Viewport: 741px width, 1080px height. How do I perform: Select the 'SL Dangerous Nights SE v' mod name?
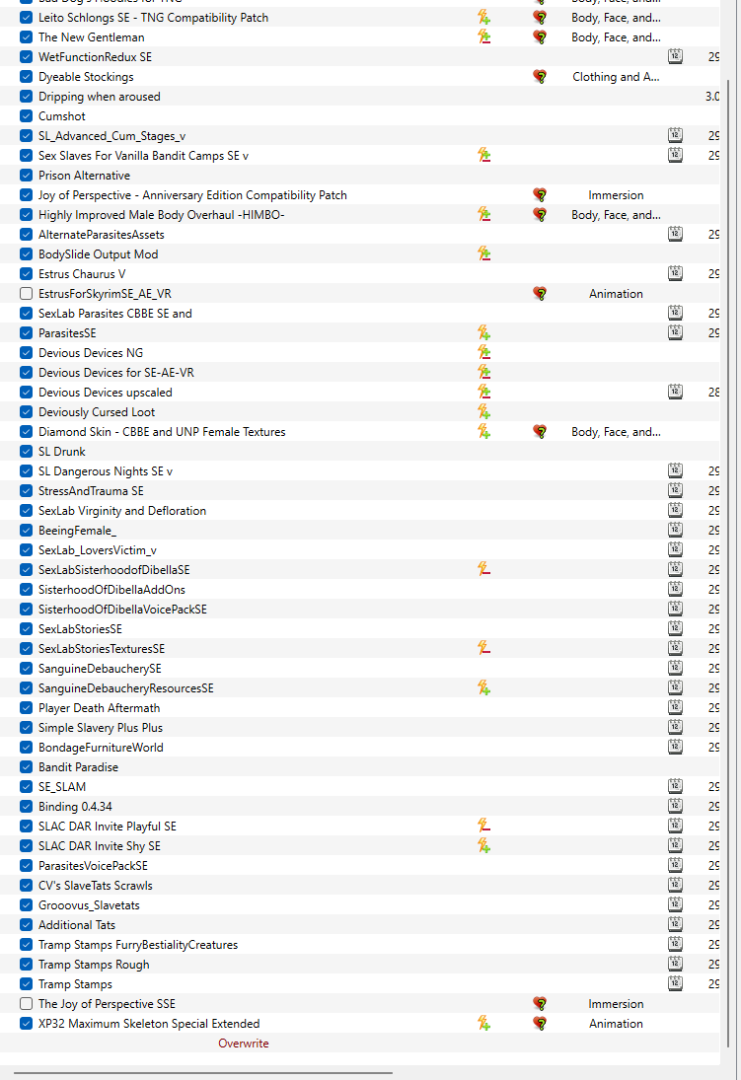(105, 471)
